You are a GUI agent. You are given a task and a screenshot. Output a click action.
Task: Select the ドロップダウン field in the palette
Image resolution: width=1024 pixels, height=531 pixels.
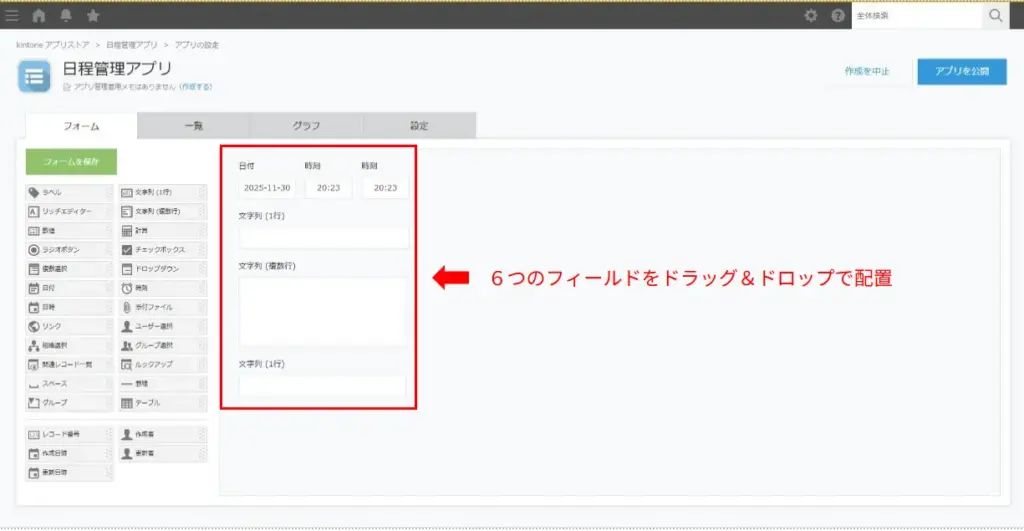pyautogui.click(x=163, y=268)
